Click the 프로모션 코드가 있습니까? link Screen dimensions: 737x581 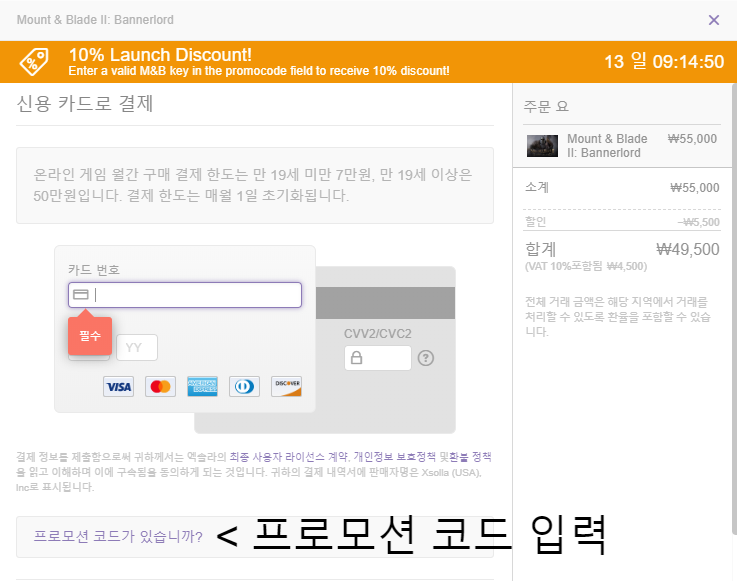pos(118,536)
